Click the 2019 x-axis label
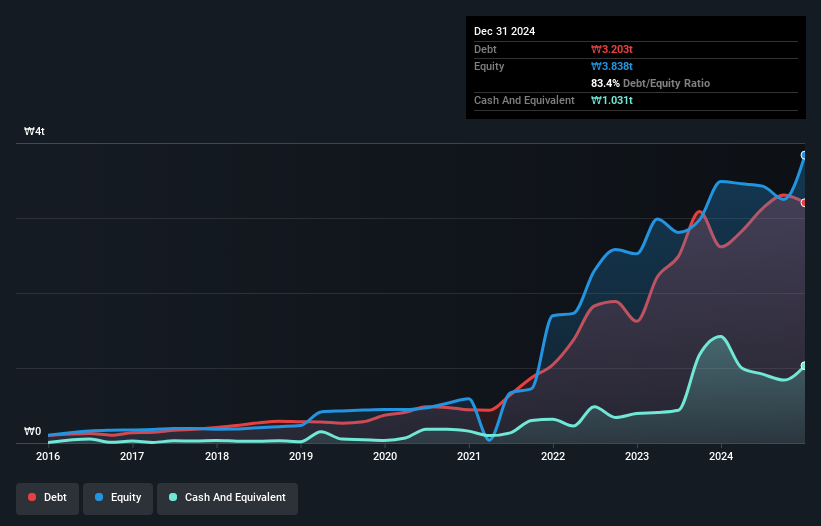Image resolution: width=821 pixels, height=526 pixels. (x=301, y=456)
